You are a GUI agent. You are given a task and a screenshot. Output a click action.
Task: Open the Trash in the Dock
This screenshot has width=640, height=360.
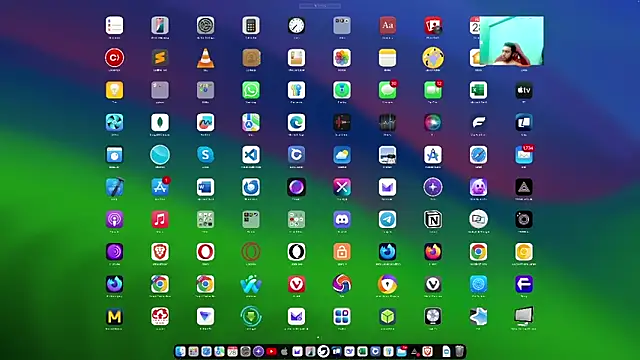460,351
